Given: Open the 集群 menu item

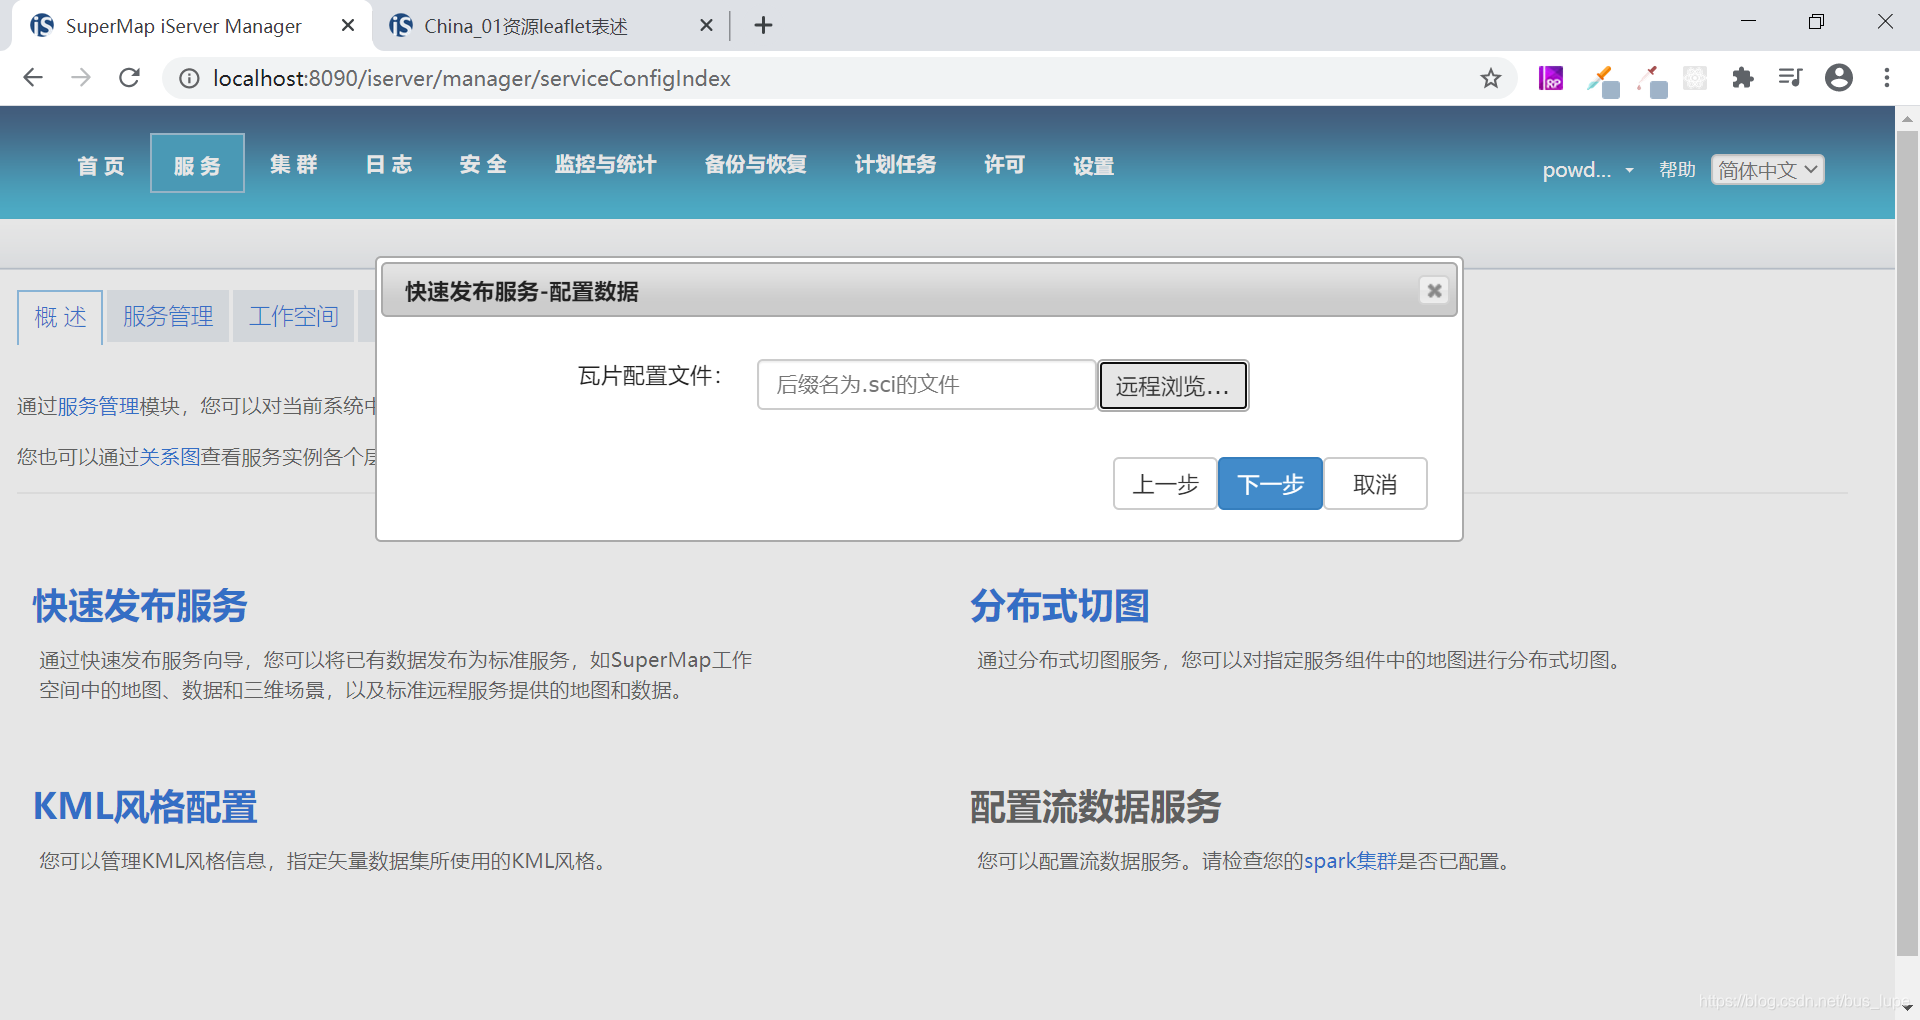Looking at the screenshot, I should point(293,164).
